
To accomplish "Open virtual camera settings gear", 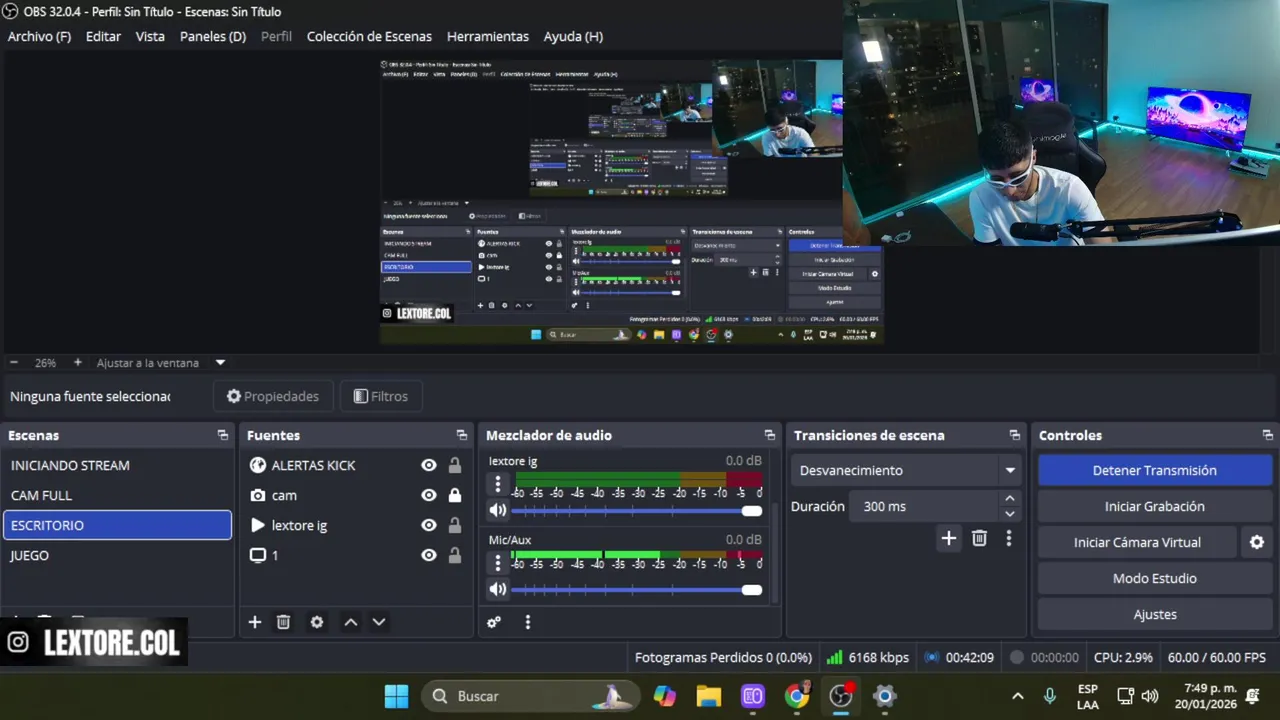I will [1257, 542].
